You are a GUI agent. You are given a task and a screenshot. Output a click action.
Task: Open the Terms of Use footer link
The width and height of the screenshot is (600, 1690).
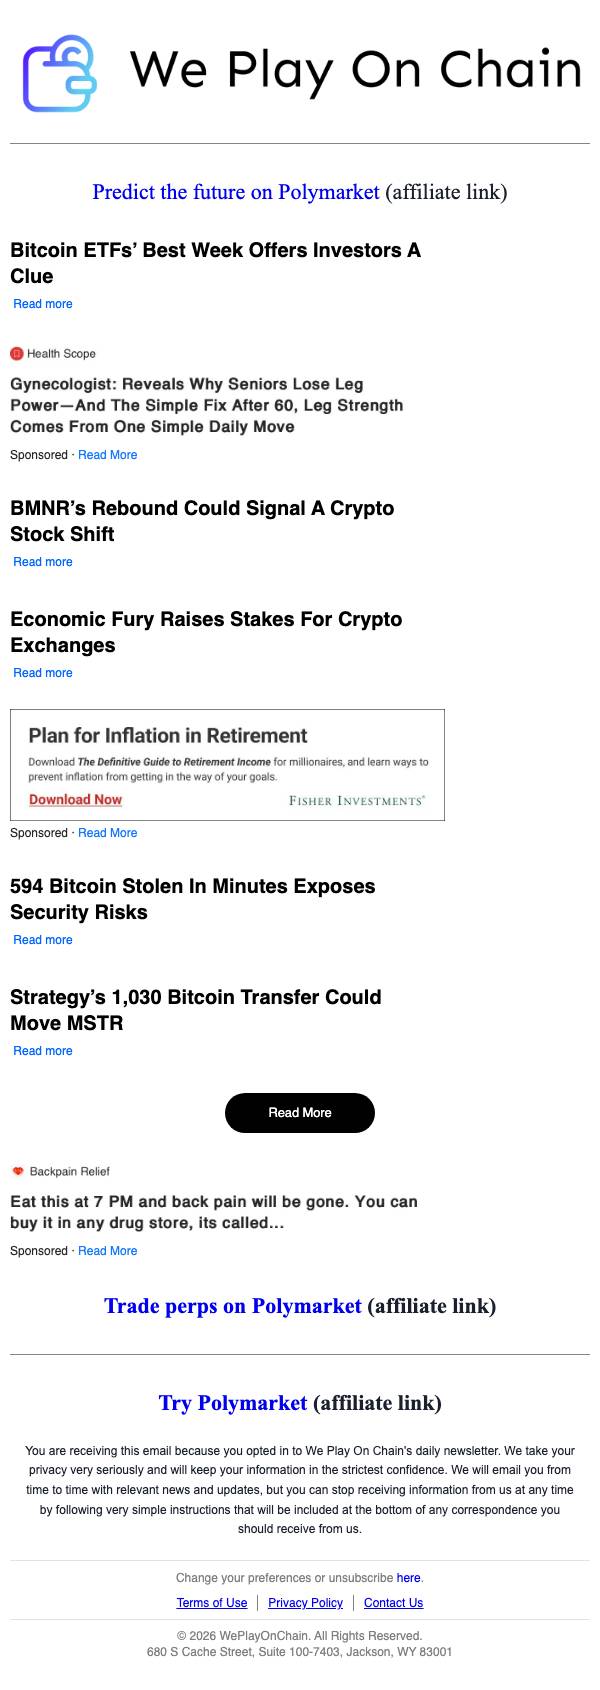pos(212,1603)
